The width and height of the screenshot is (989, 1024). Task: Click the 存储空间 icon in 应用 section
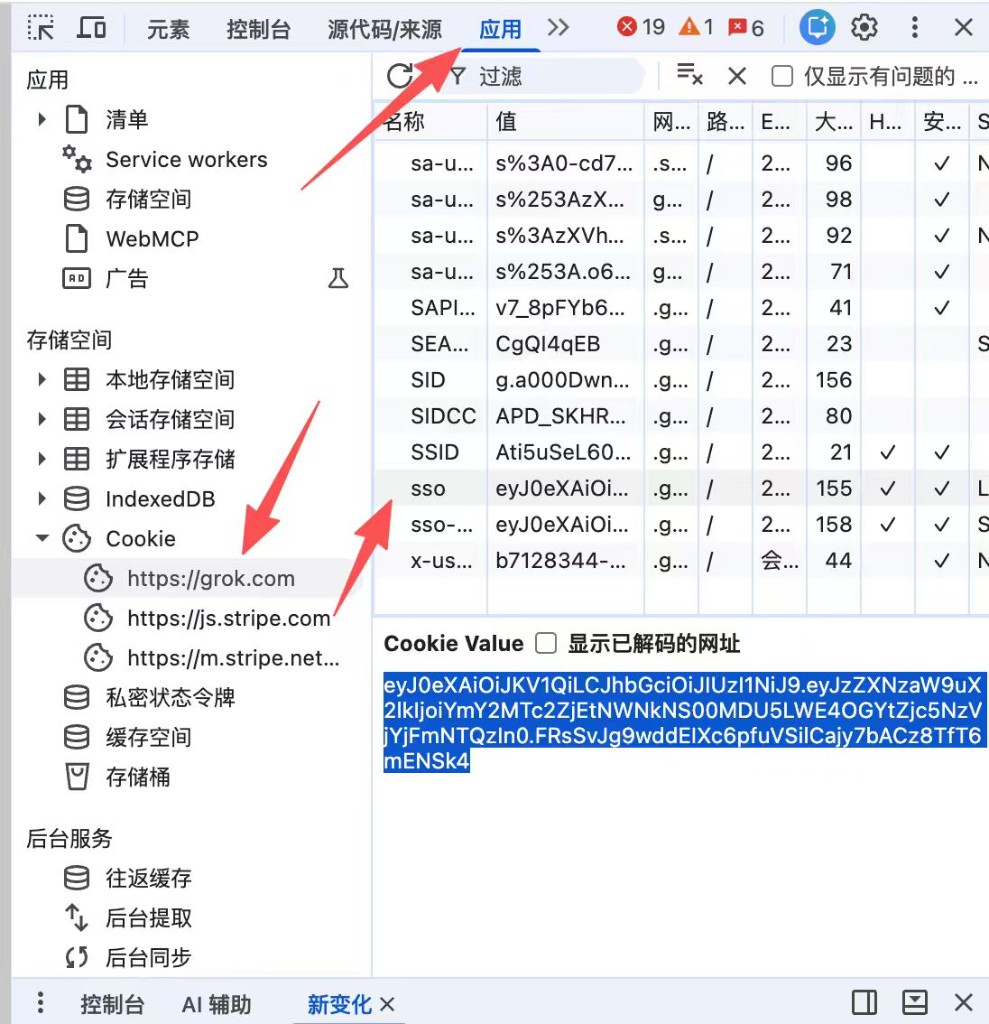76,199
